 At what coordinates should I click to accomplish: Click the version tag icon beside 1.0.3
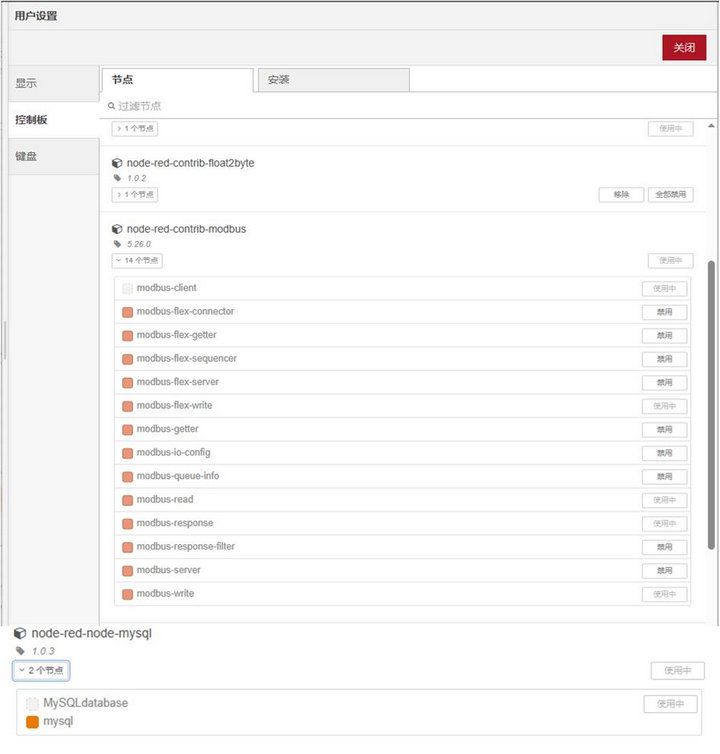click(x=20, y=651)
